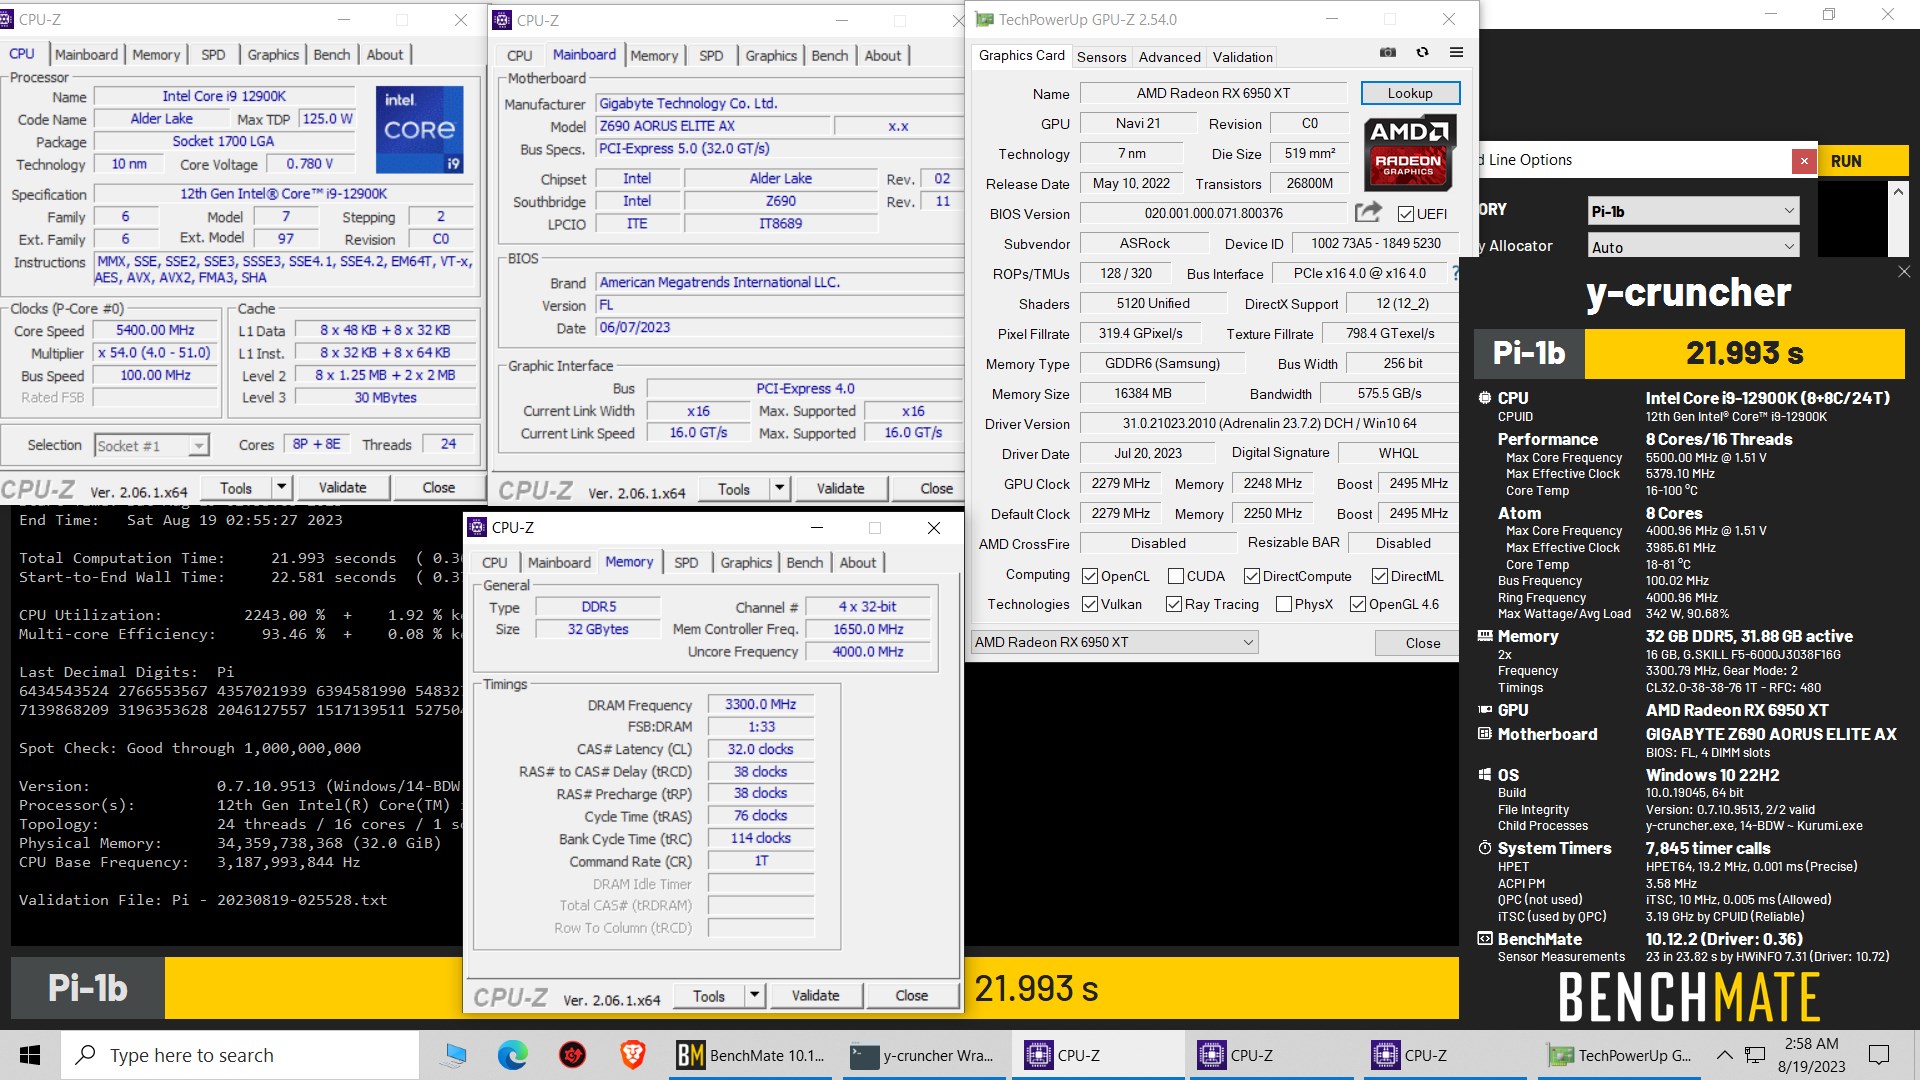Switch to Advanced tab in GPU-Z
The height and width of the screenshot is (1080, 1920).
point(1169,57)
